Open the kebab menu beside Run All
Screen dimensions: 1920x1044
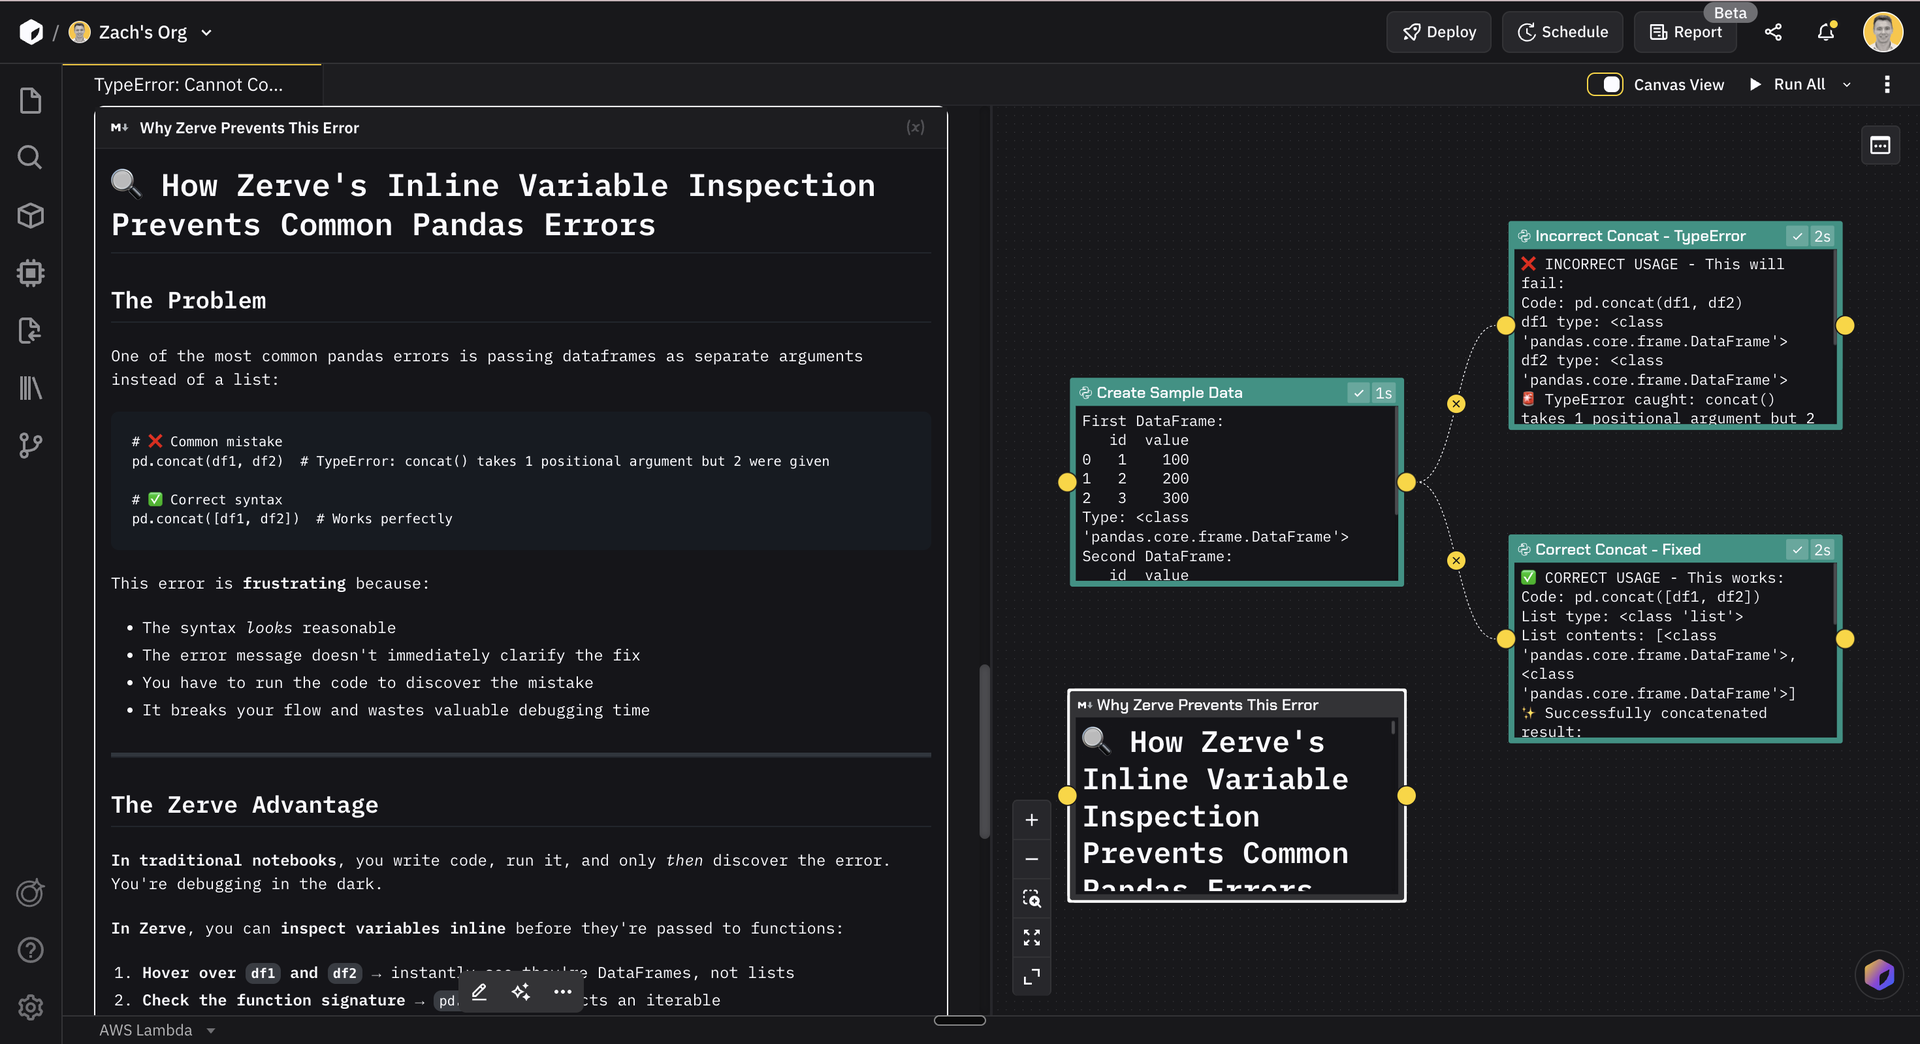(x=1888, y=84)
